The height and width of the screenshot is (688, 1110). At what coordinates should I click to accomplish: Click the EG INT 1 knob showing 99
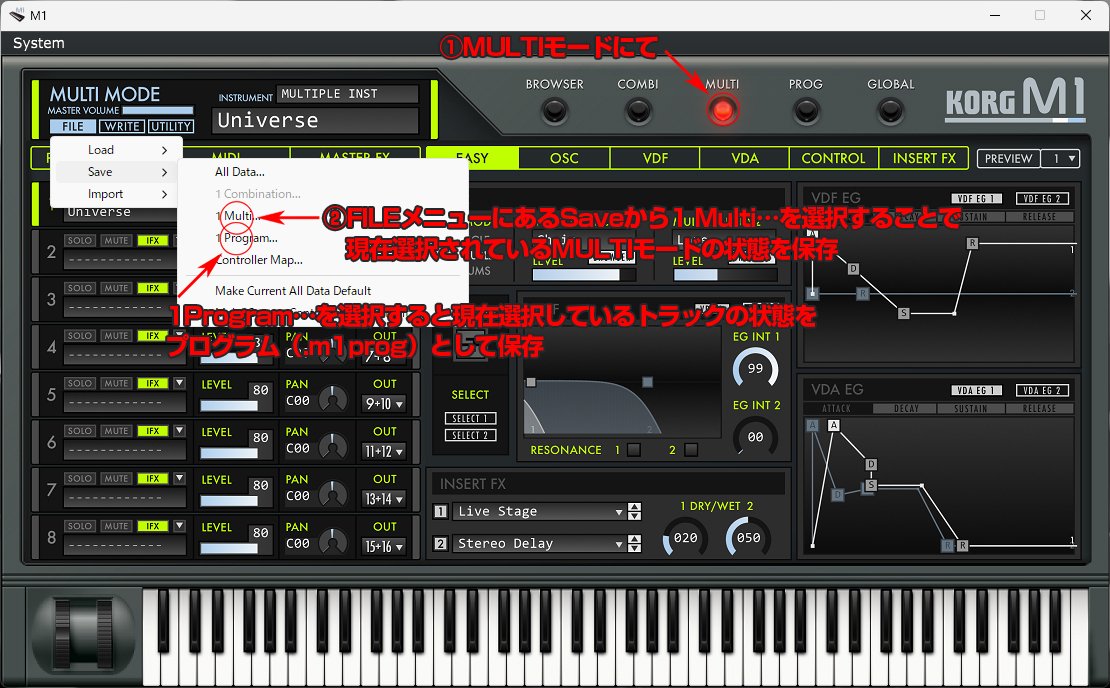(x=756, y=370)
